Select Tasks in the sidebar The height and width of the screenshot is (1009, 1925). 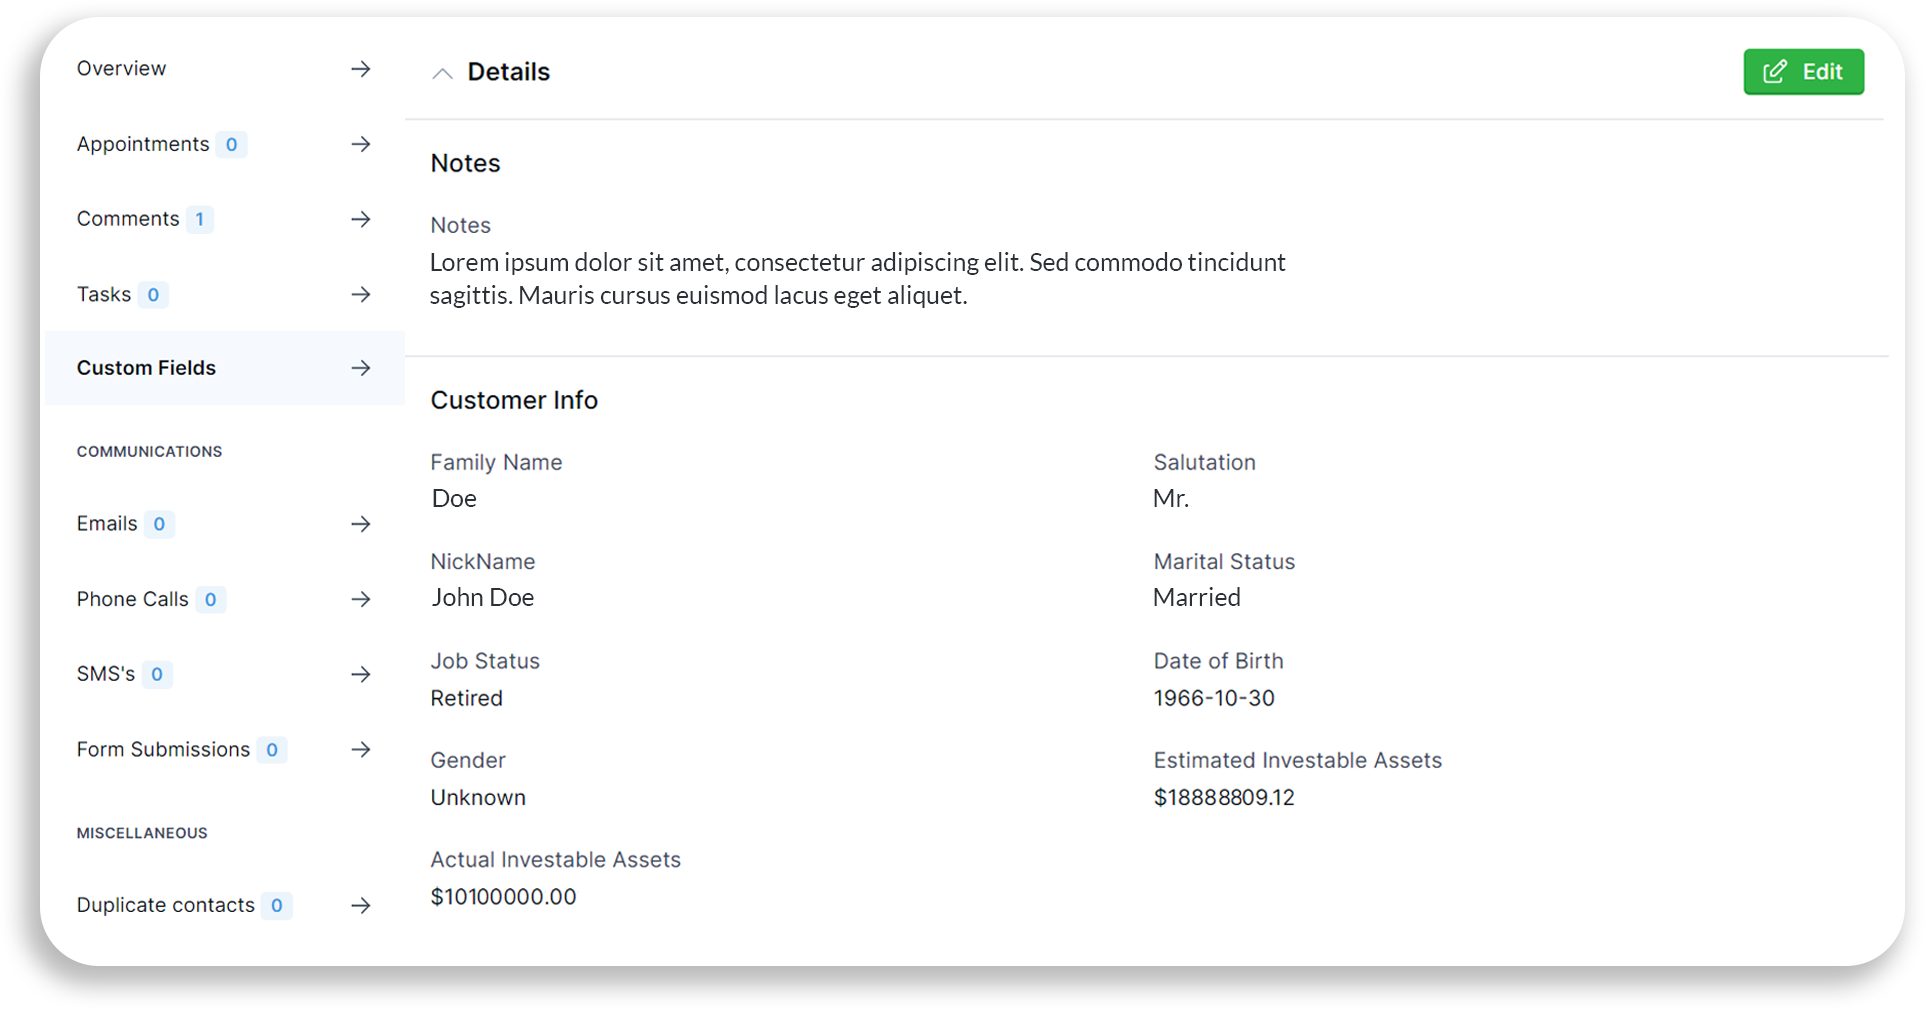click(x=225, y=295)
